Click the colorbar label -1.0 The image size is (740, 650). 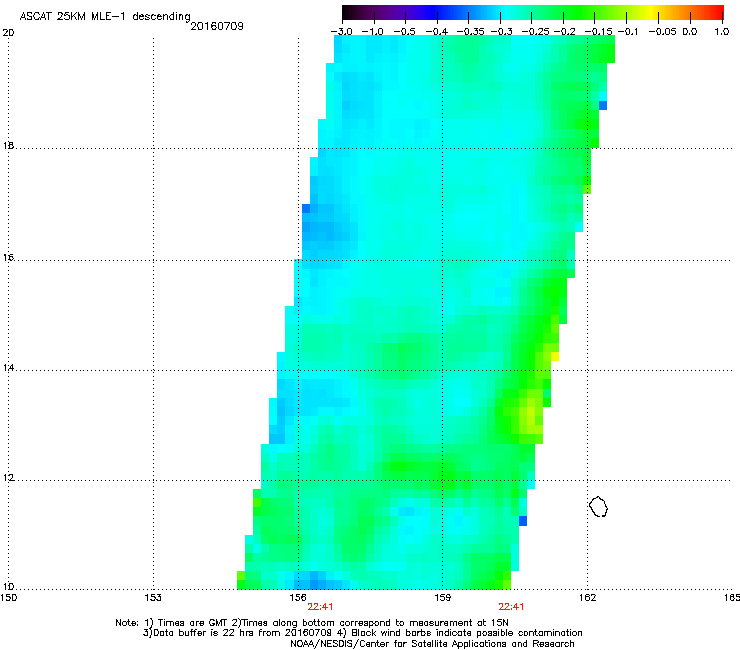pos(372,32)
